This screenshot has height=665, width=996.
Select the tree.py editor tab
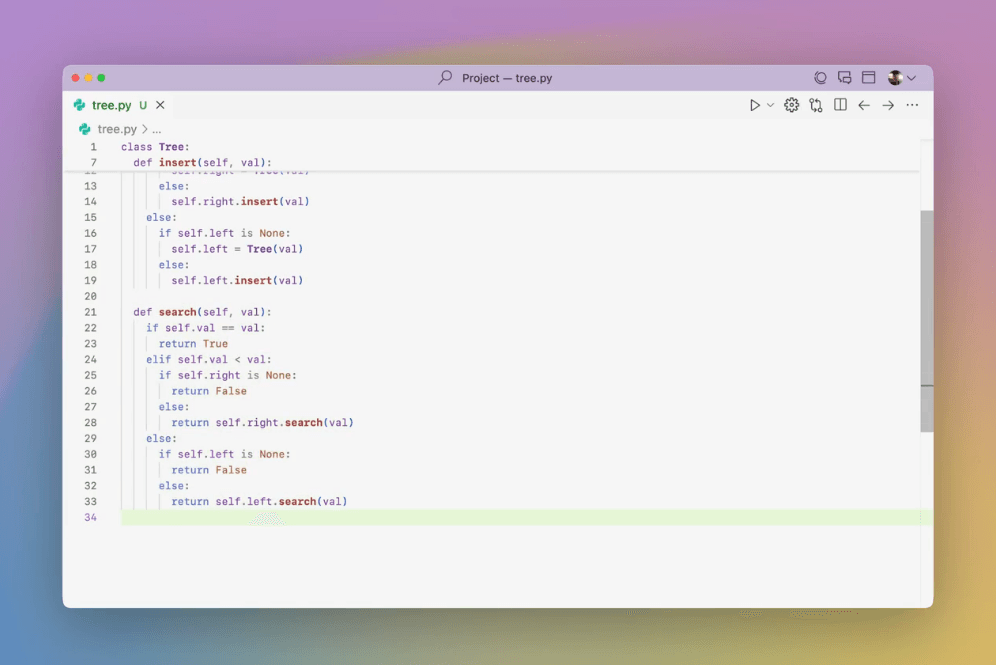click(119, 105)
